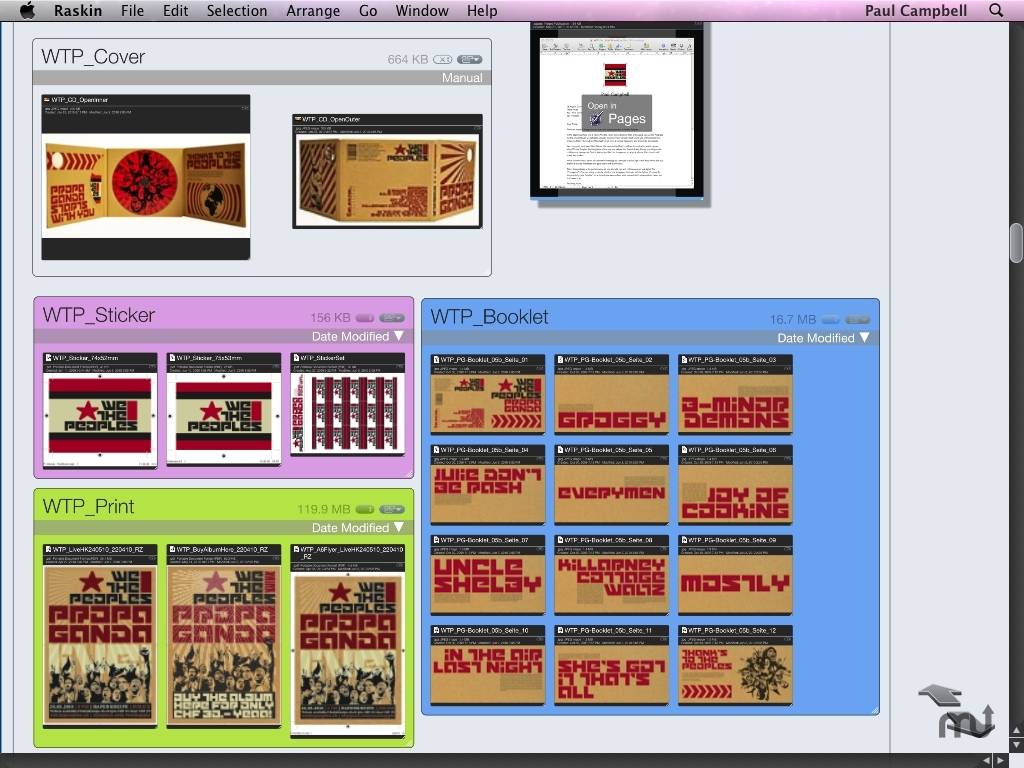Click the Open in Pages button

tap(616, 113)
